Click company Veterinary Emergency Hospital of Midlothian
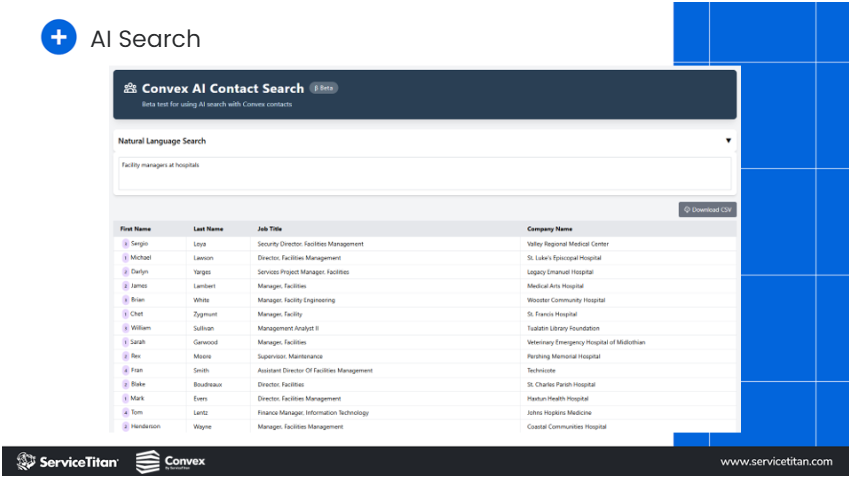 click(586, 343)
